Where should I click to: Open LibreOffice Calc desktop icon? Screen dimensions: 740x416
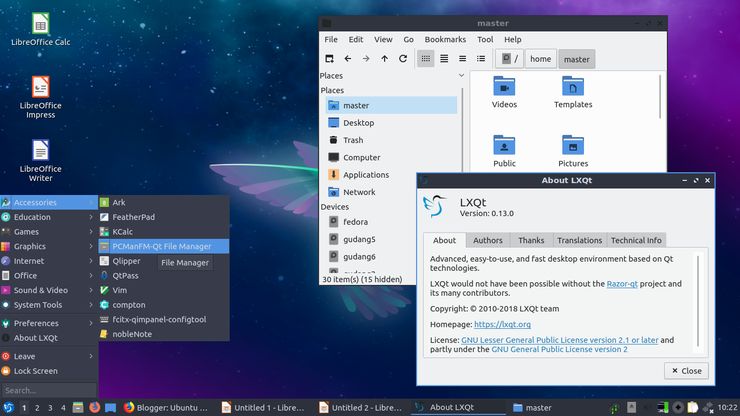[x=41, y=23]
